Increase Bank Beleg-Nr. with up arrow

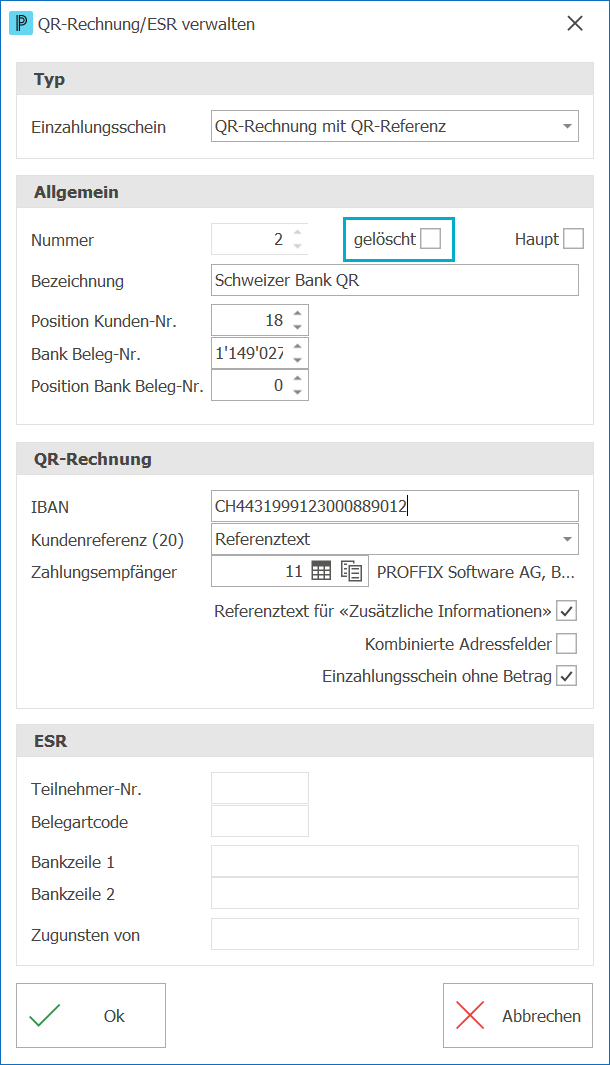click(298, 346)
